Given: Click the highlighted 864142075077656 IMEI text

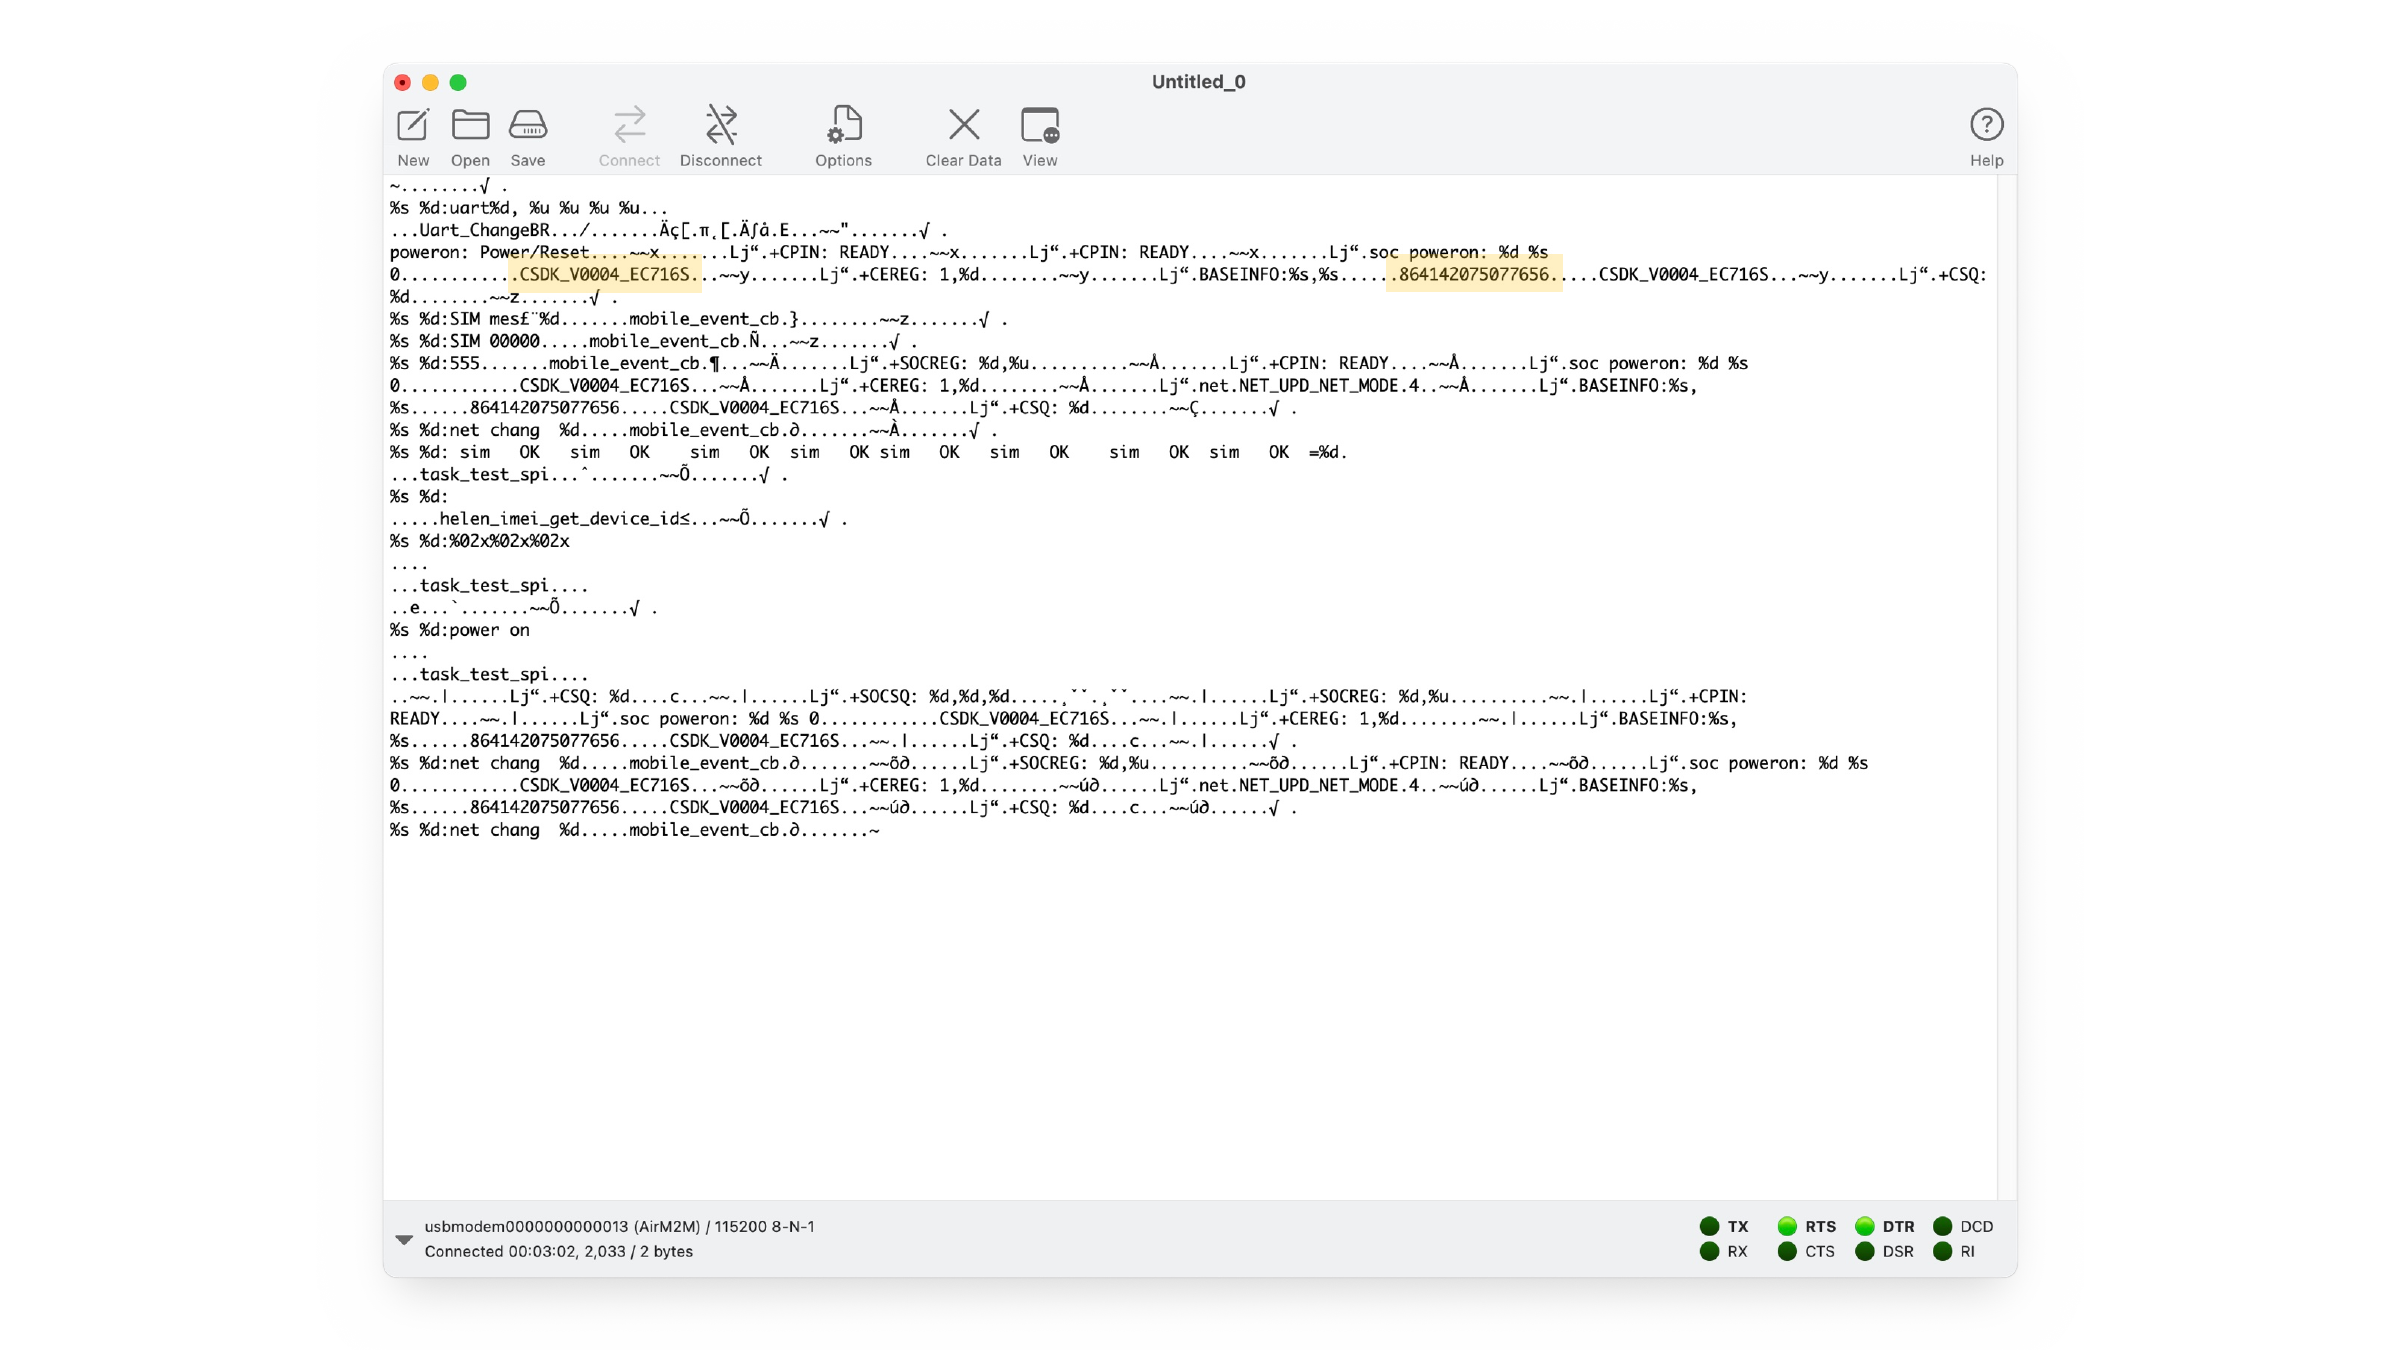Looking at the screenshot, I should (x=1474, y=274).
